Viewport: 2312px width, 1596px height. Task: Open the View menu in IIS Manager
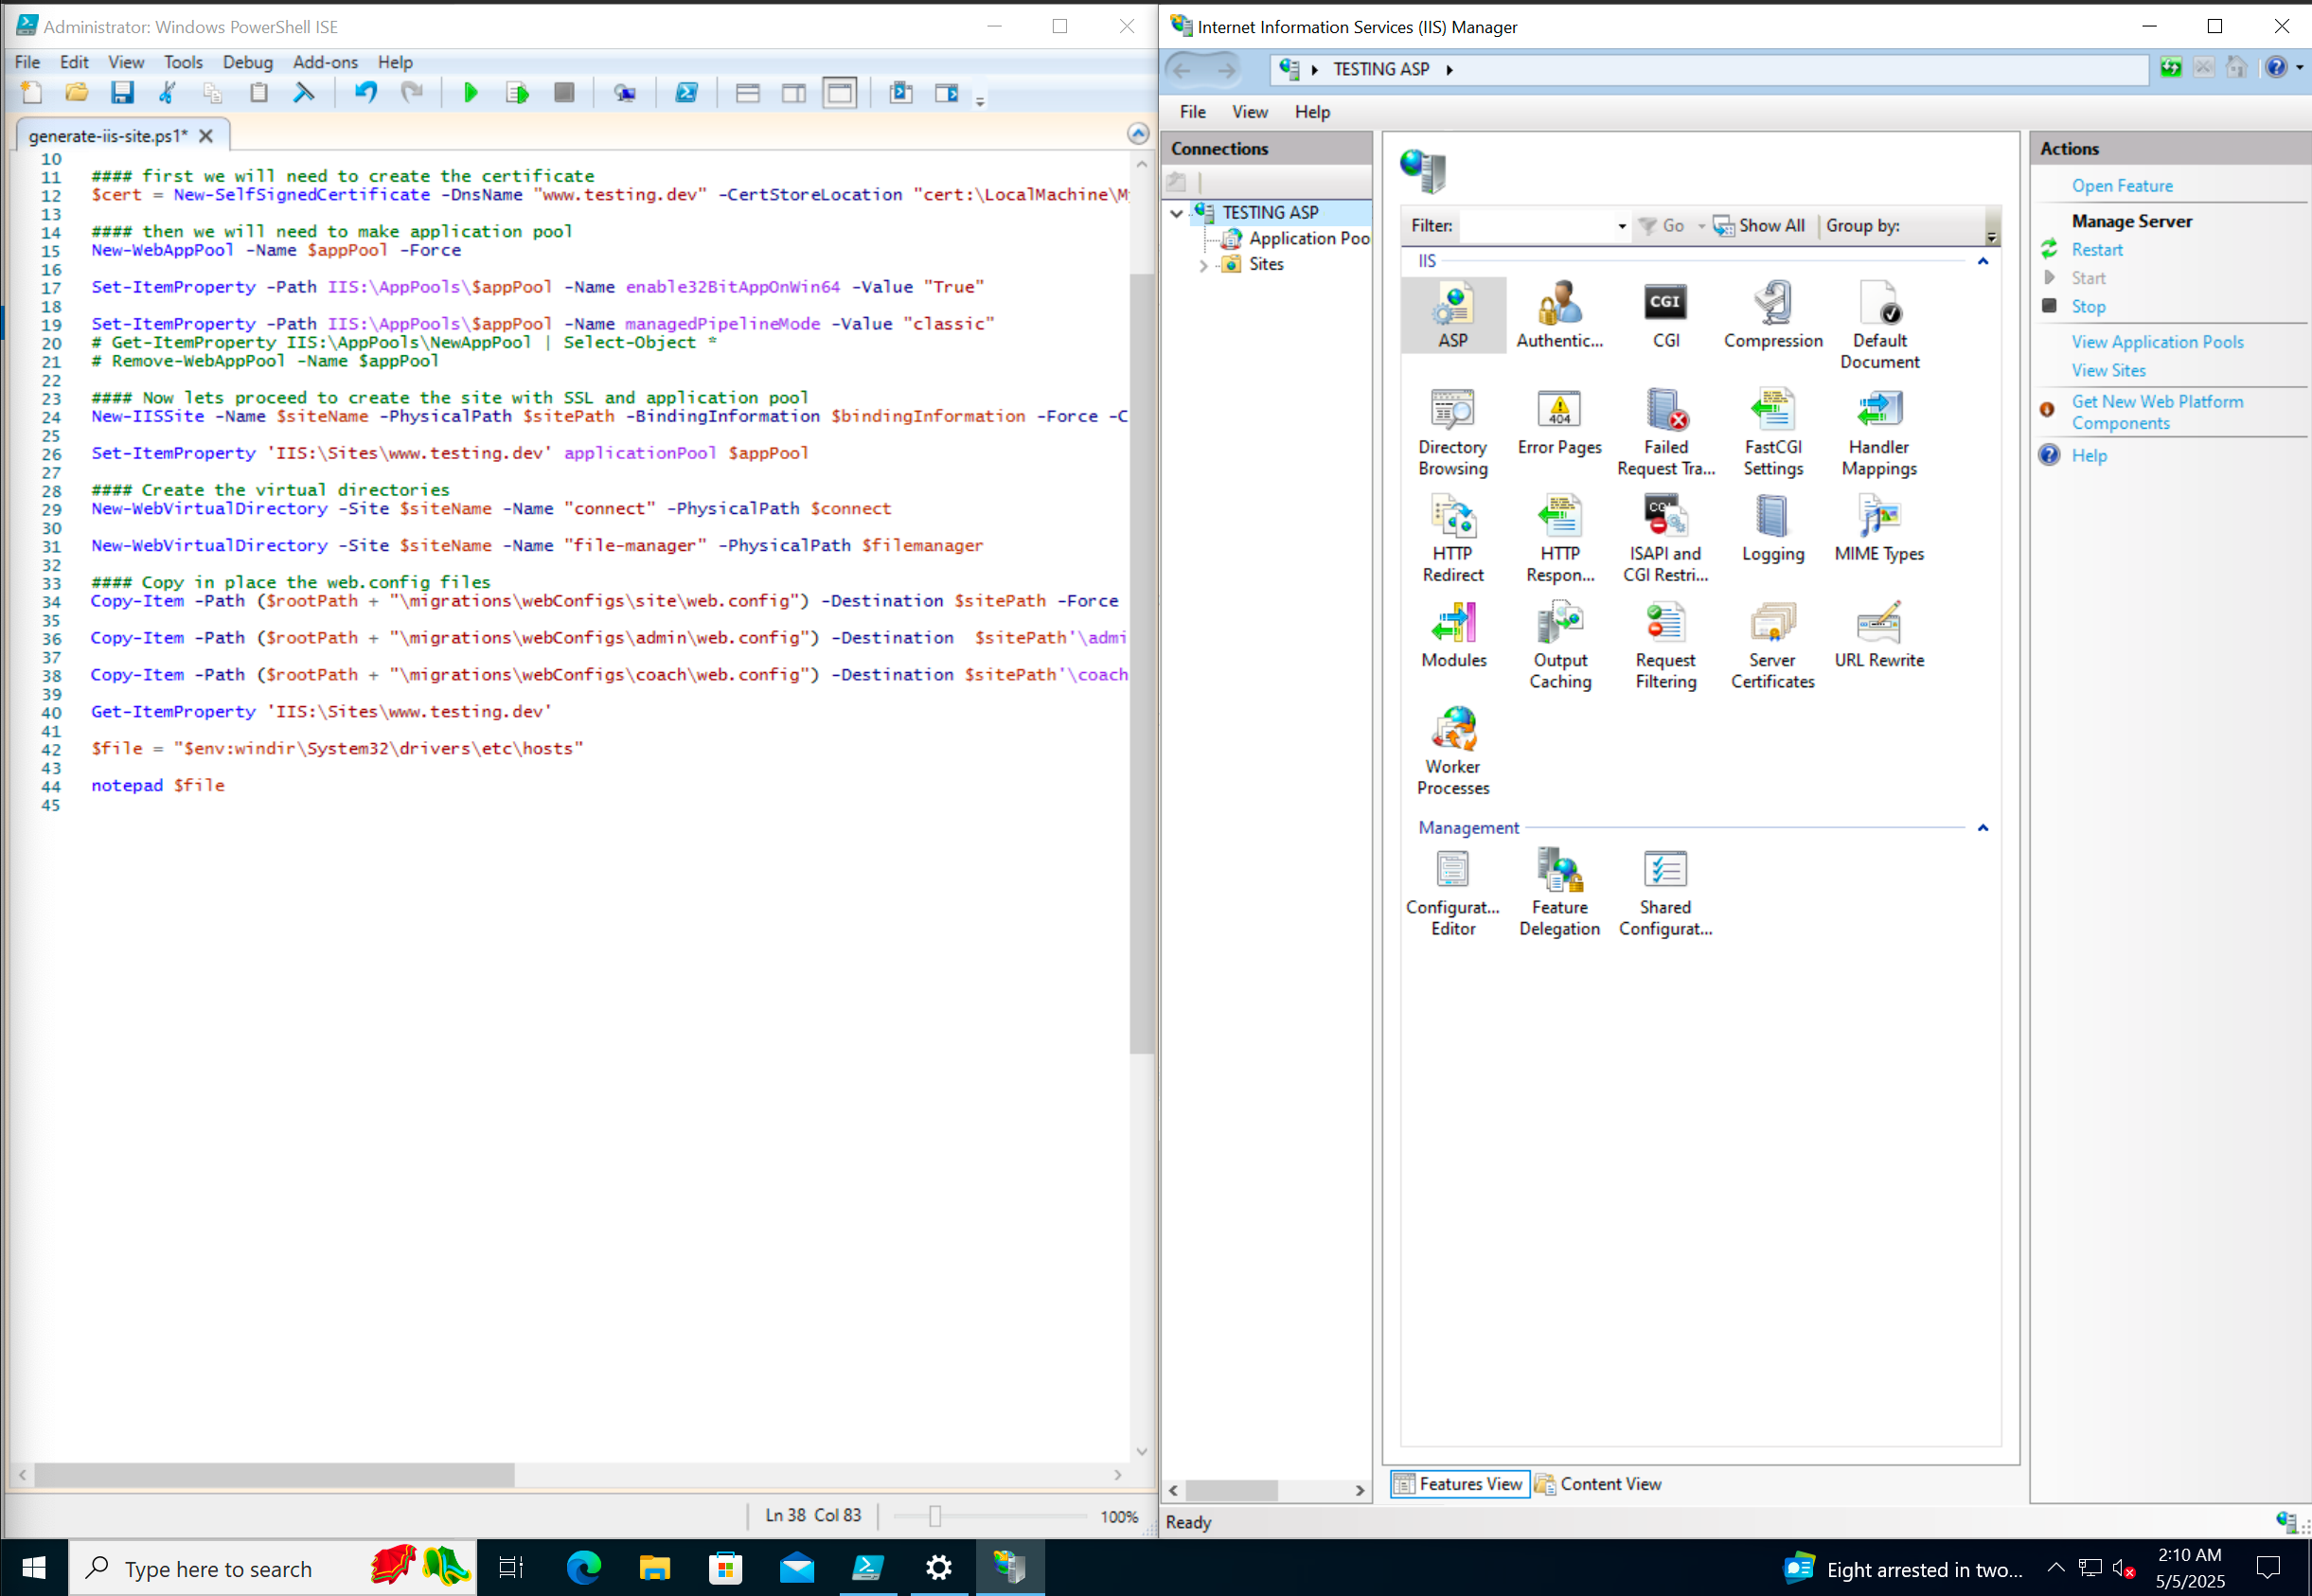point(1249,112)
